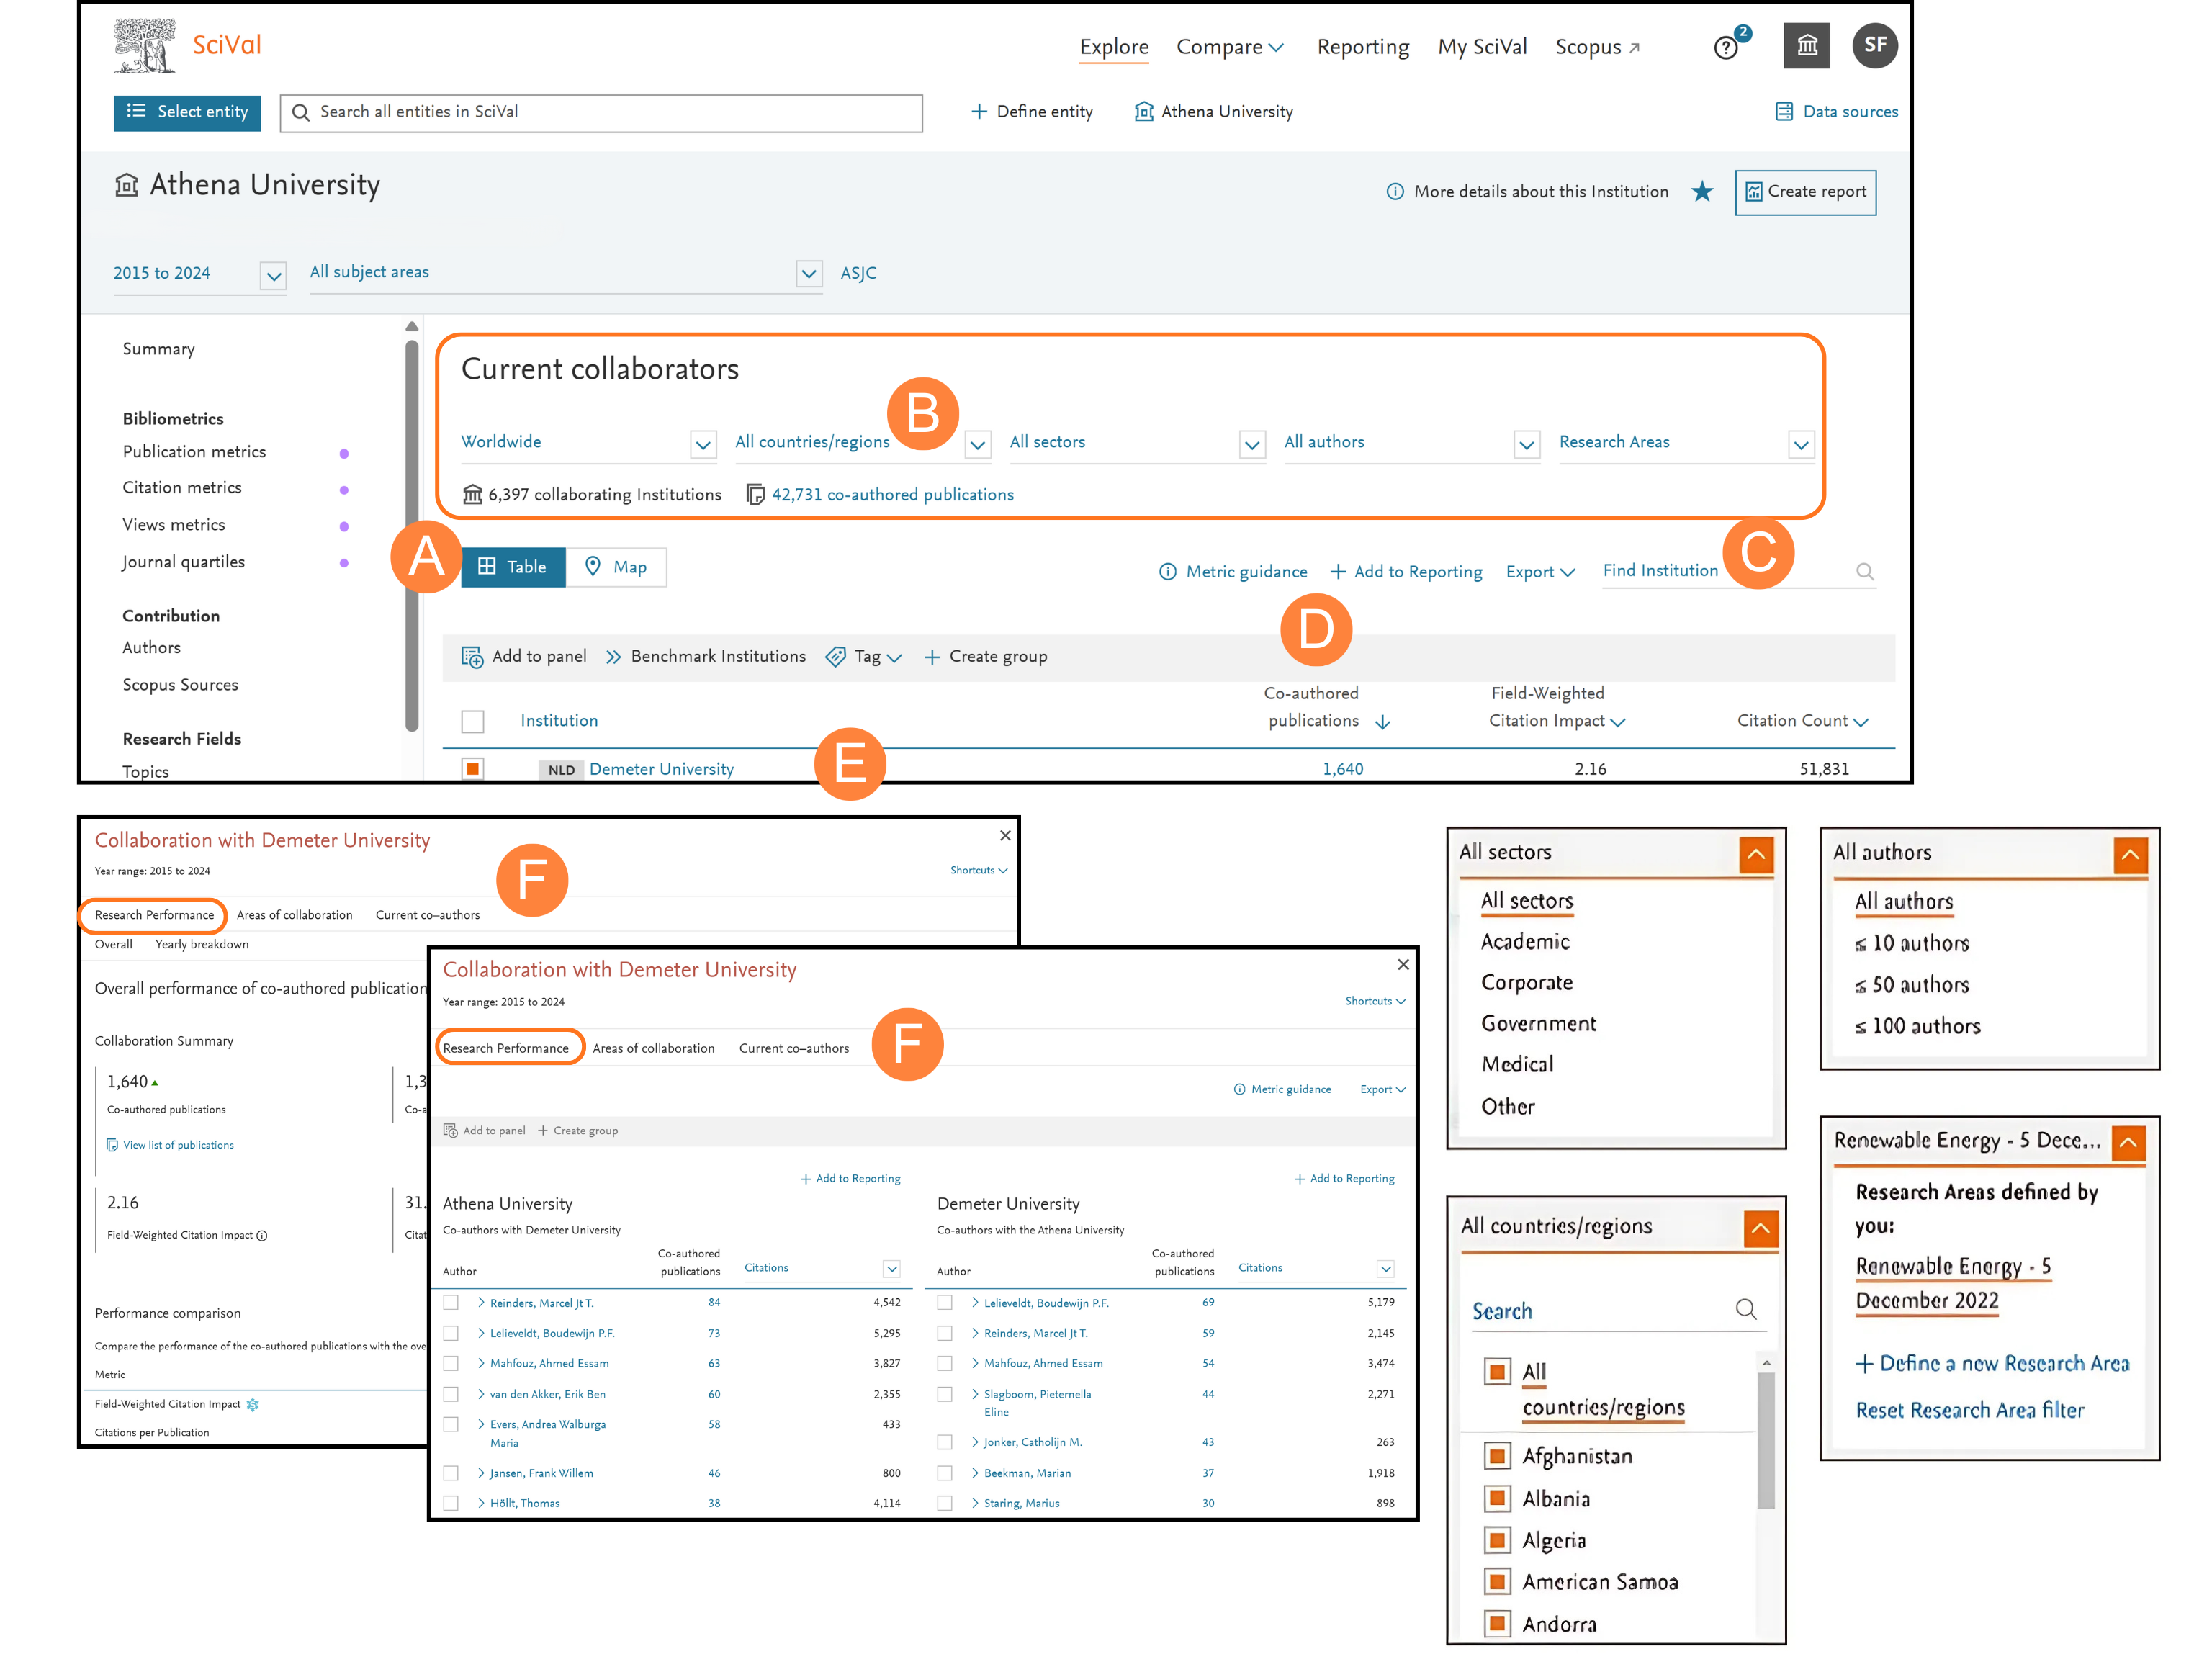This screenshot has height=1672, width=2212.
Task: Open the SF user profile avatar
Action: (x=1875, y=45)
